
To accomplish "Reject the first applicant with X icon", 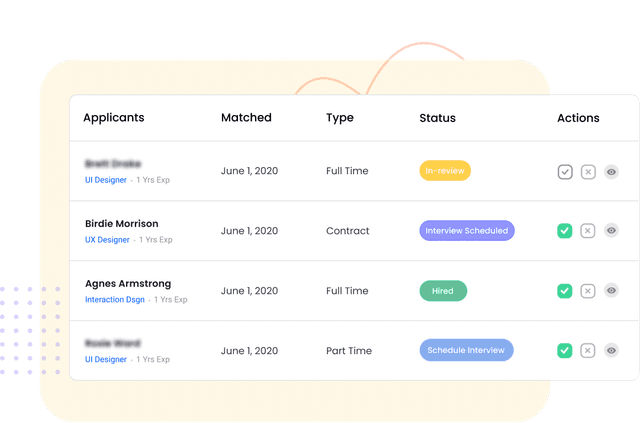I will point(588,172).
